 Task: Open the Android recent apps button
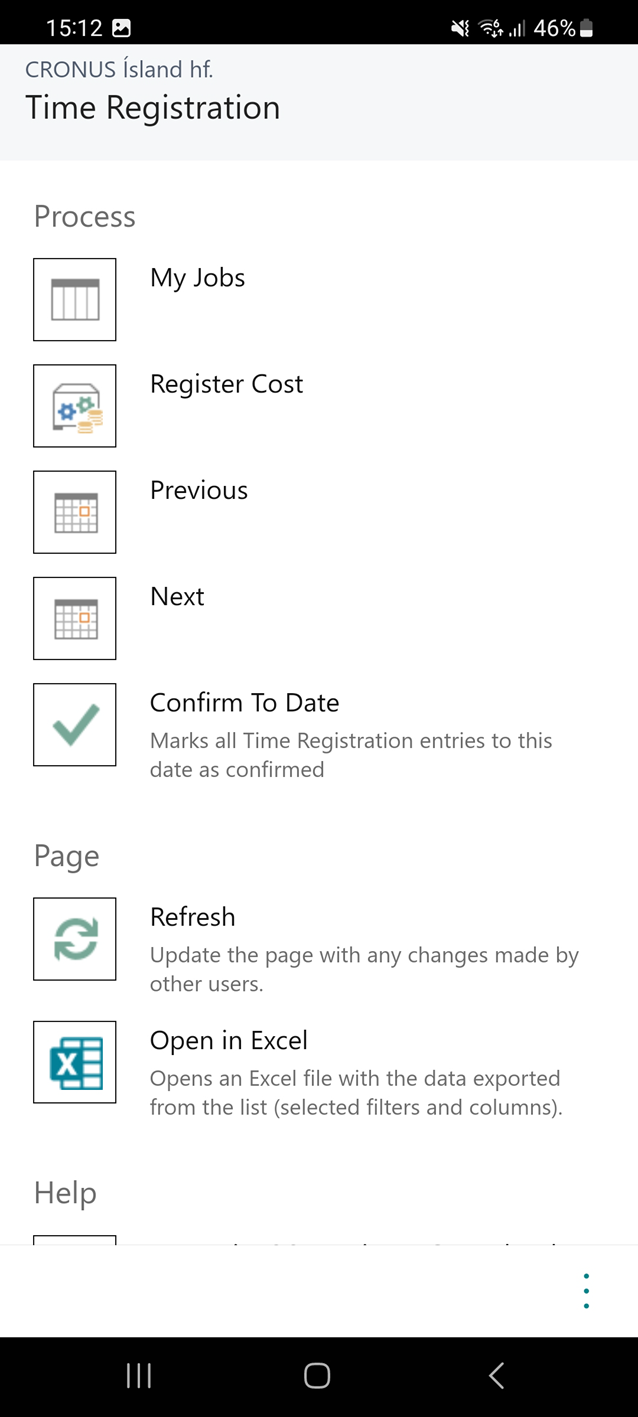pos(139,1376)
